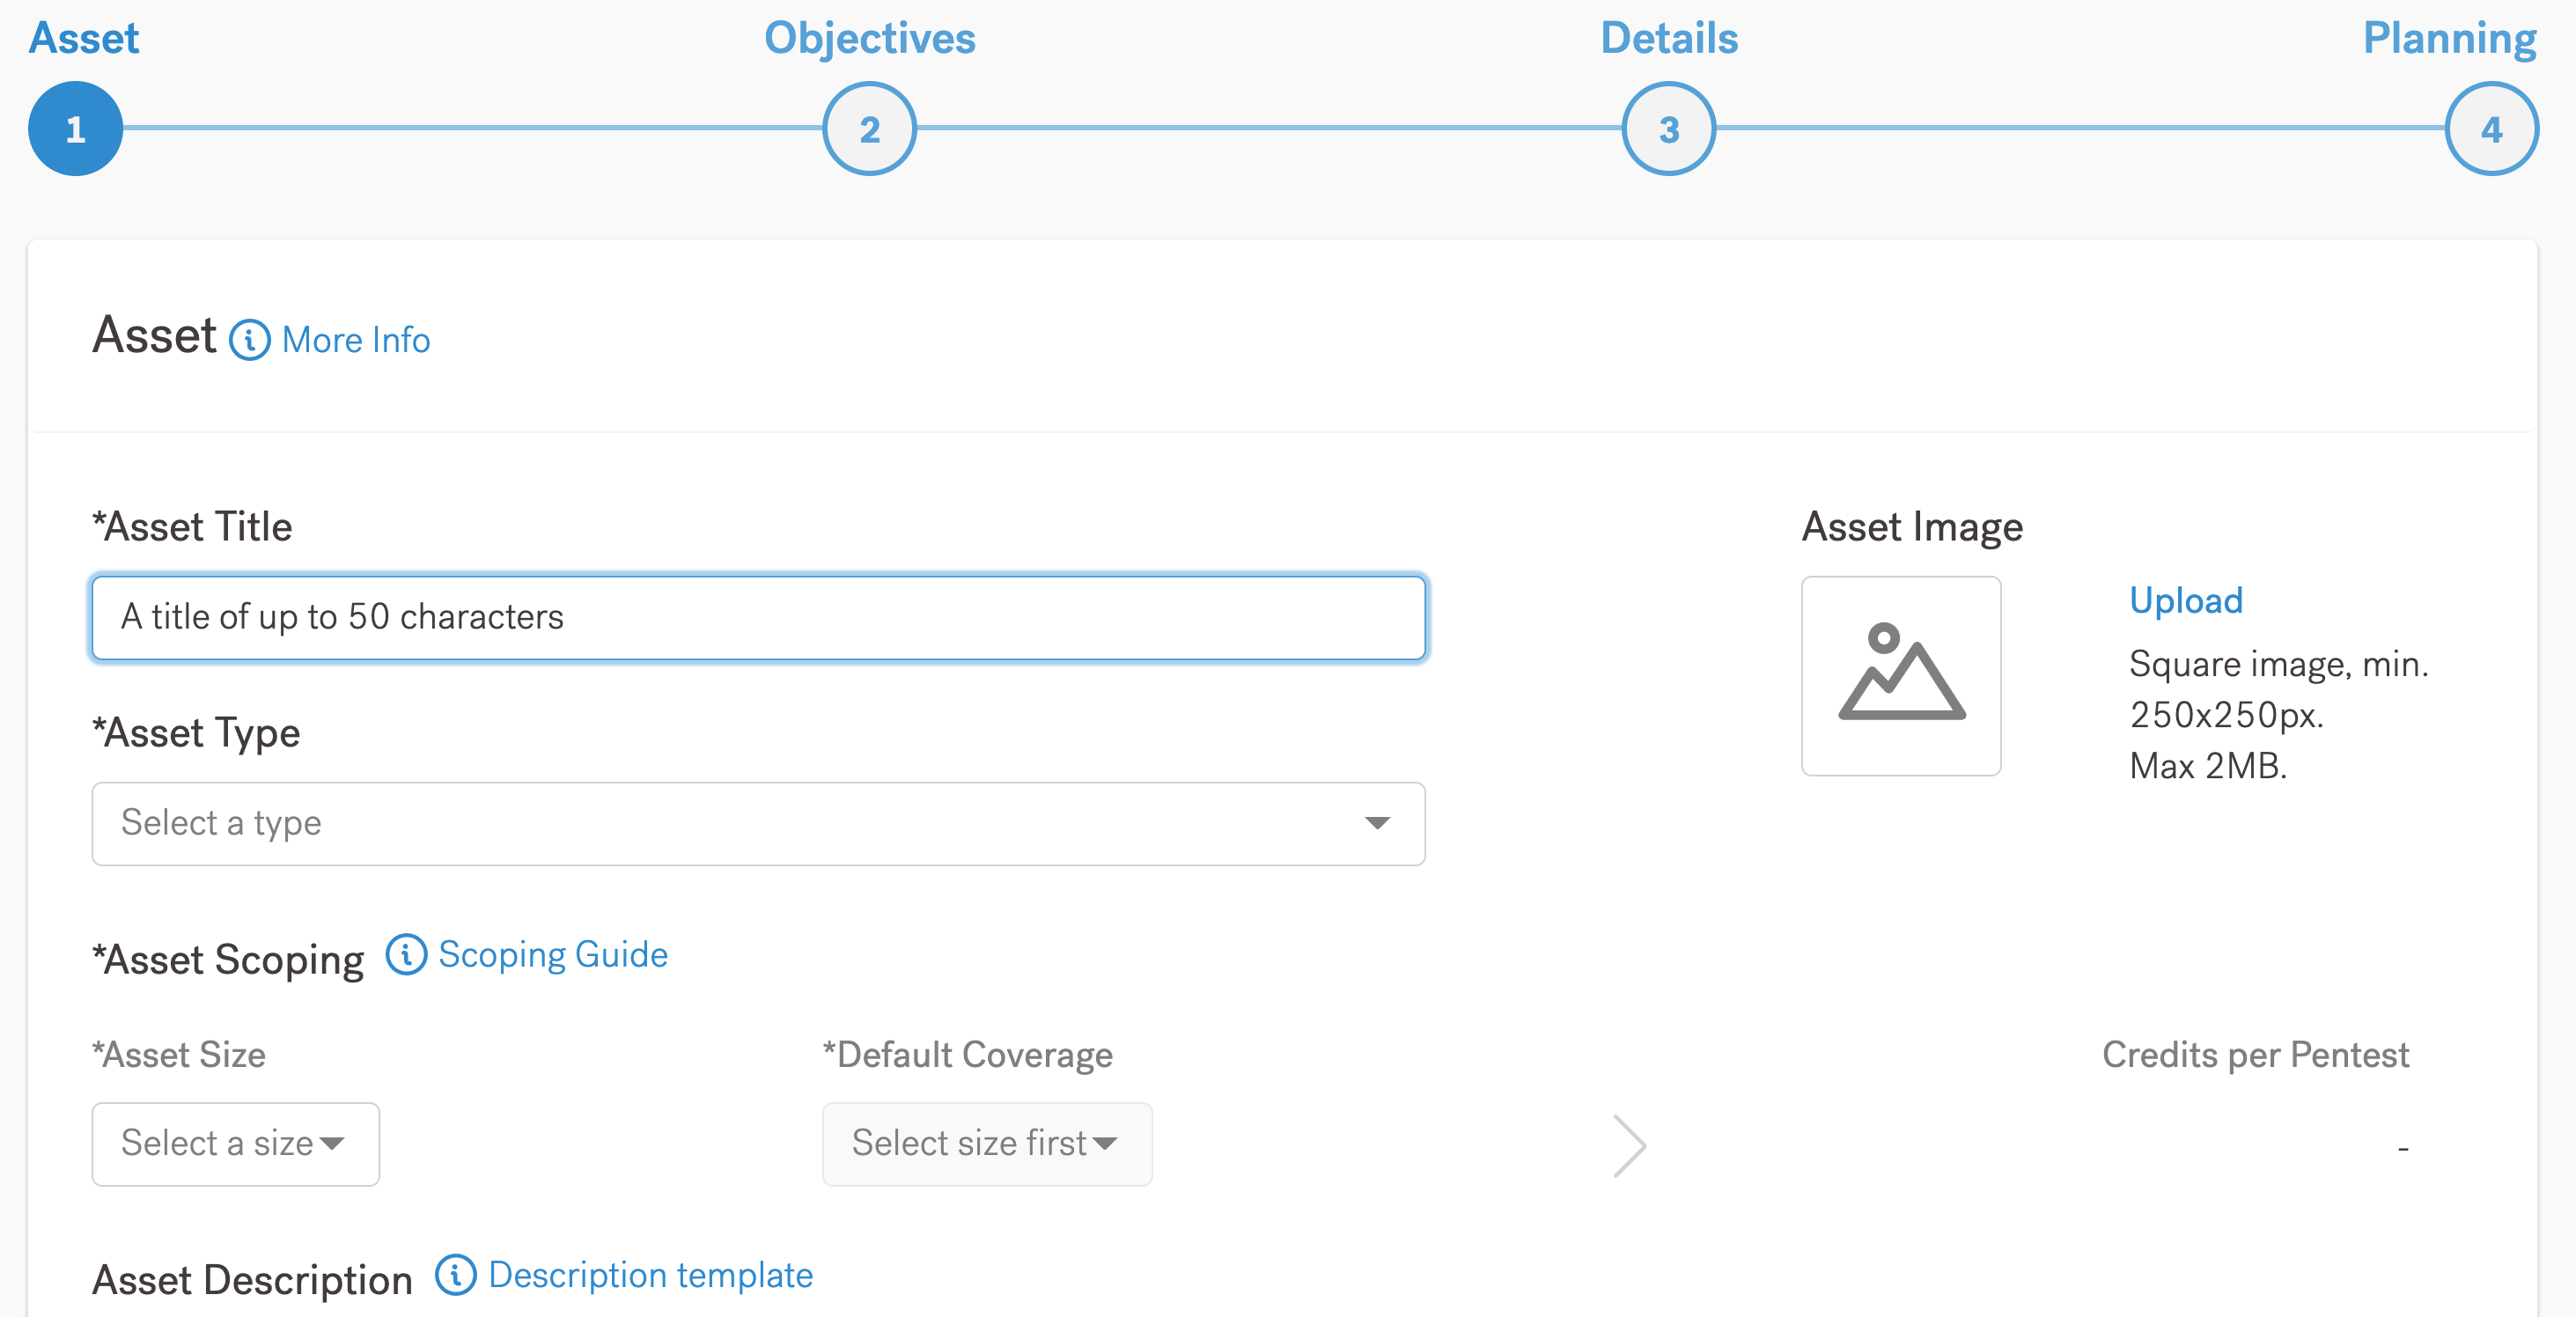Click the Upload link for asset image
The image size is (2576, 1317).
[x=2185, y=600]
